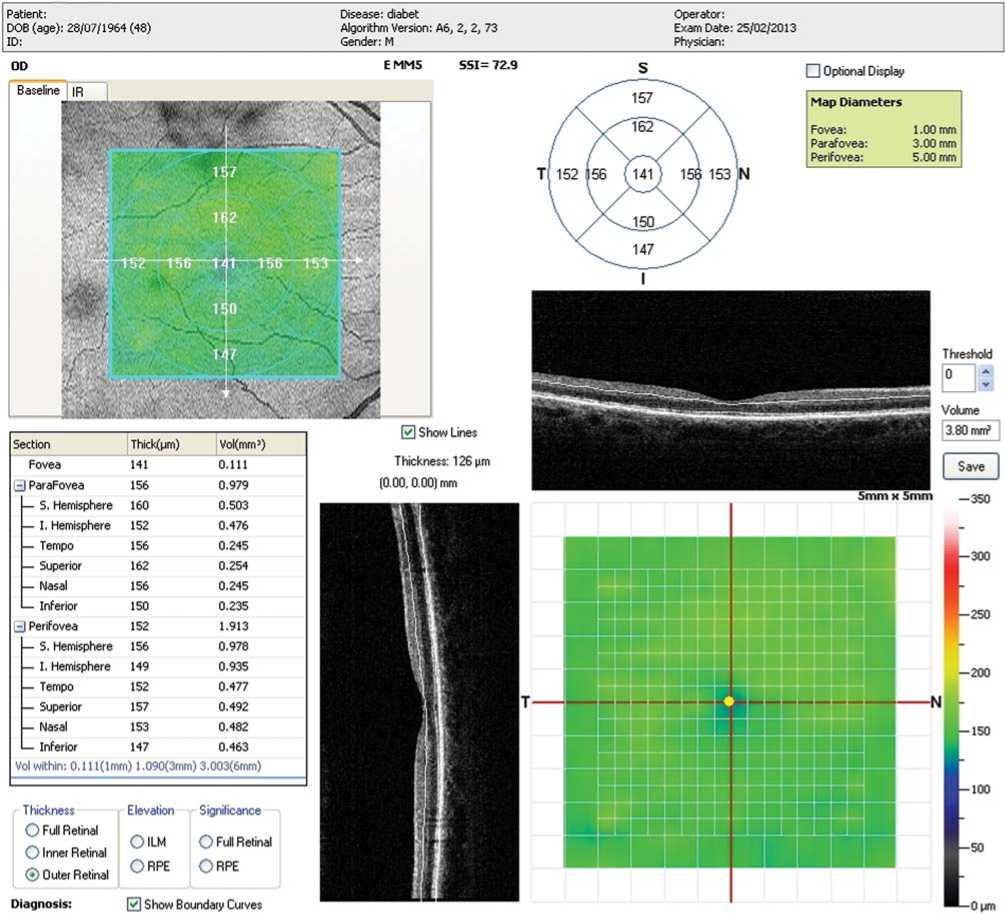Select the Fovea row in table
The height and width of the screenshot is (914, 1005).
(x=158, y=465)
